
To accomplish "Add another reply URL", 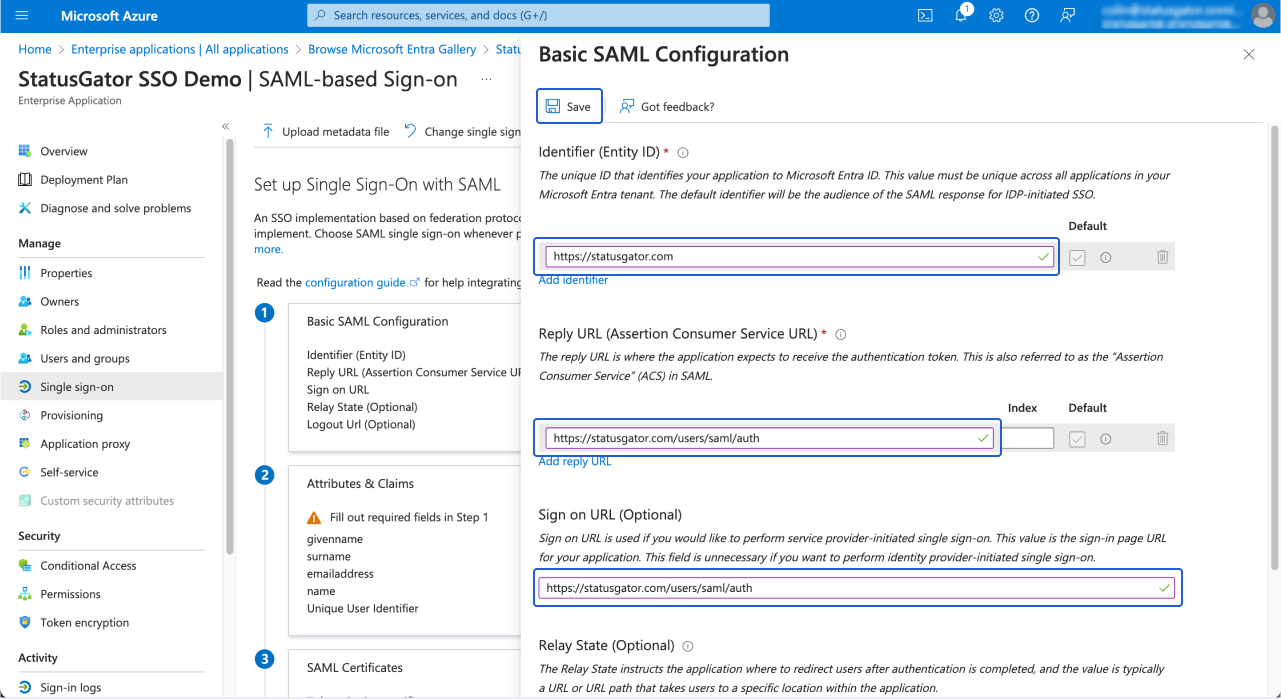I will 575,461.
